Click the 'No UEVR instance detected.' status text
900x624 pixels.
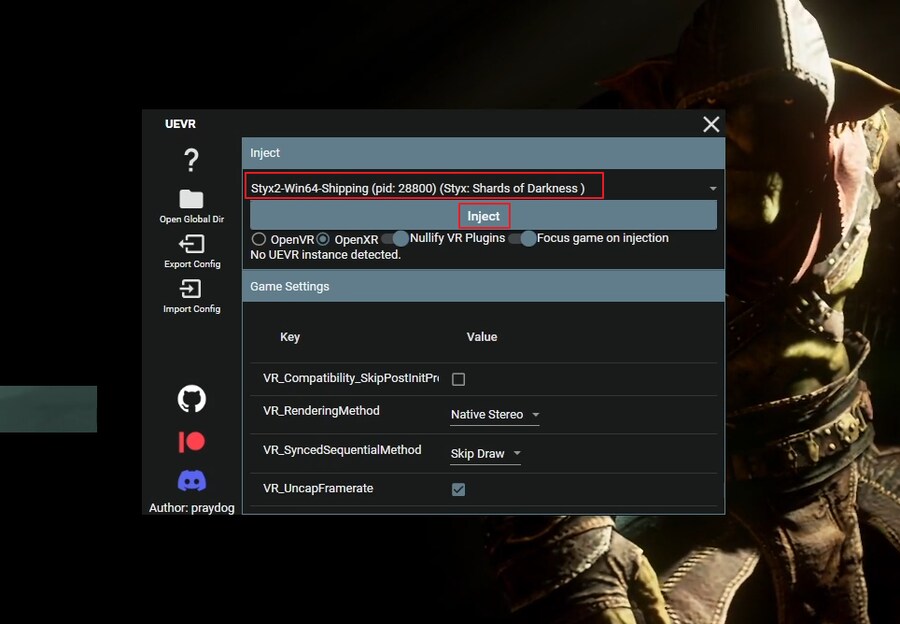tap(325, 255)
